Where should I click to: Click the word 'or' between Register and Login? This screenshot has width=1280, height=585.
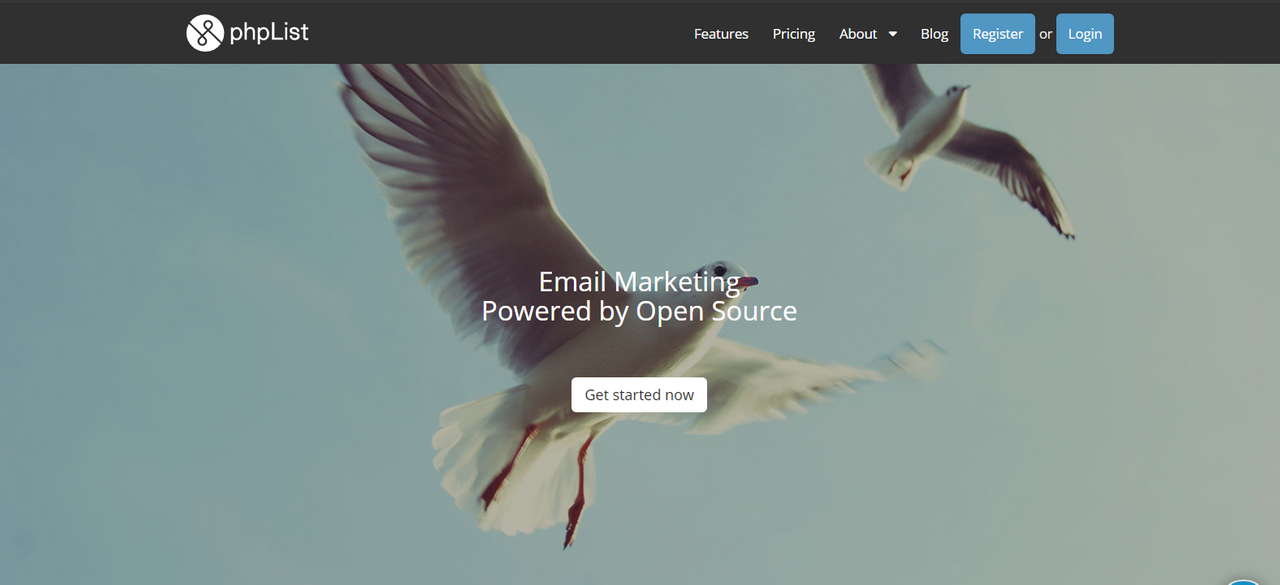pos(1046,34)
